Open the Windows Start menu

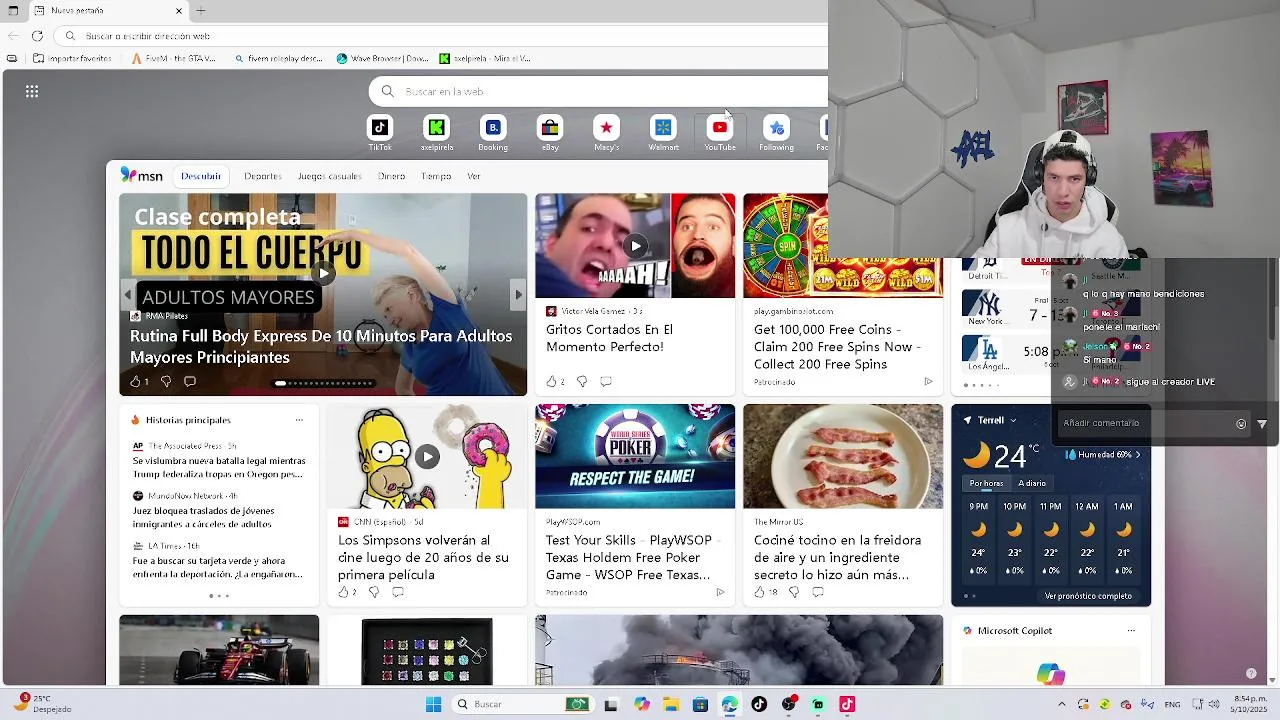click(433, 704)
